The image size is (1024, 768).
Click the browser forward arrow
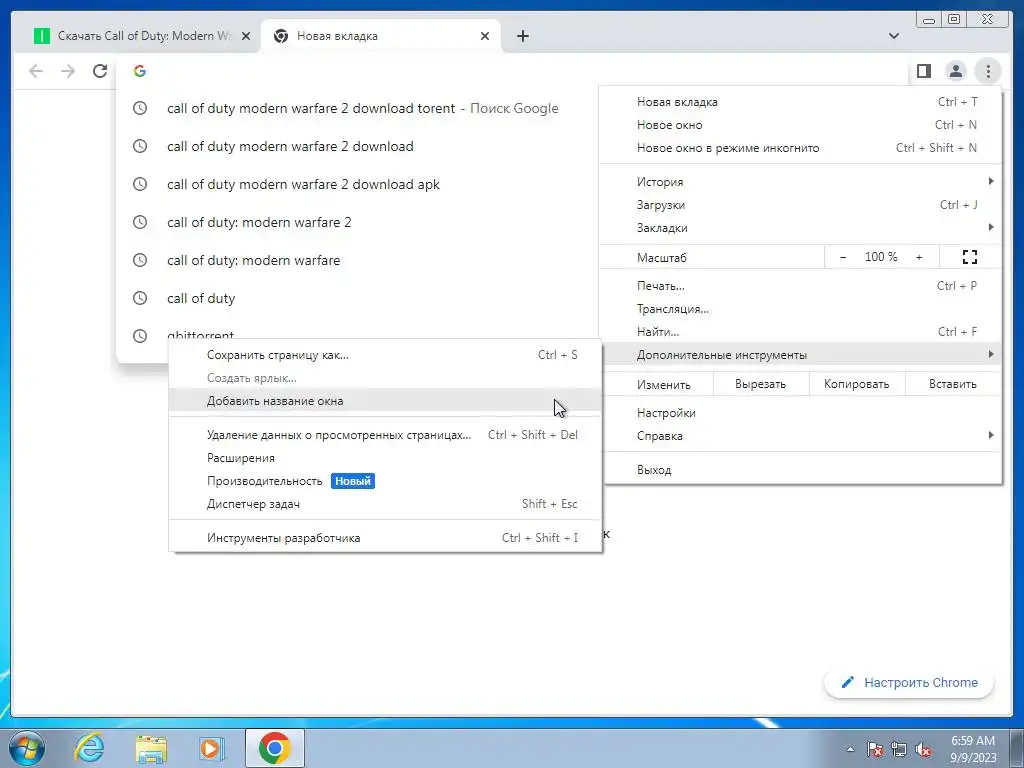coord(68,71)
